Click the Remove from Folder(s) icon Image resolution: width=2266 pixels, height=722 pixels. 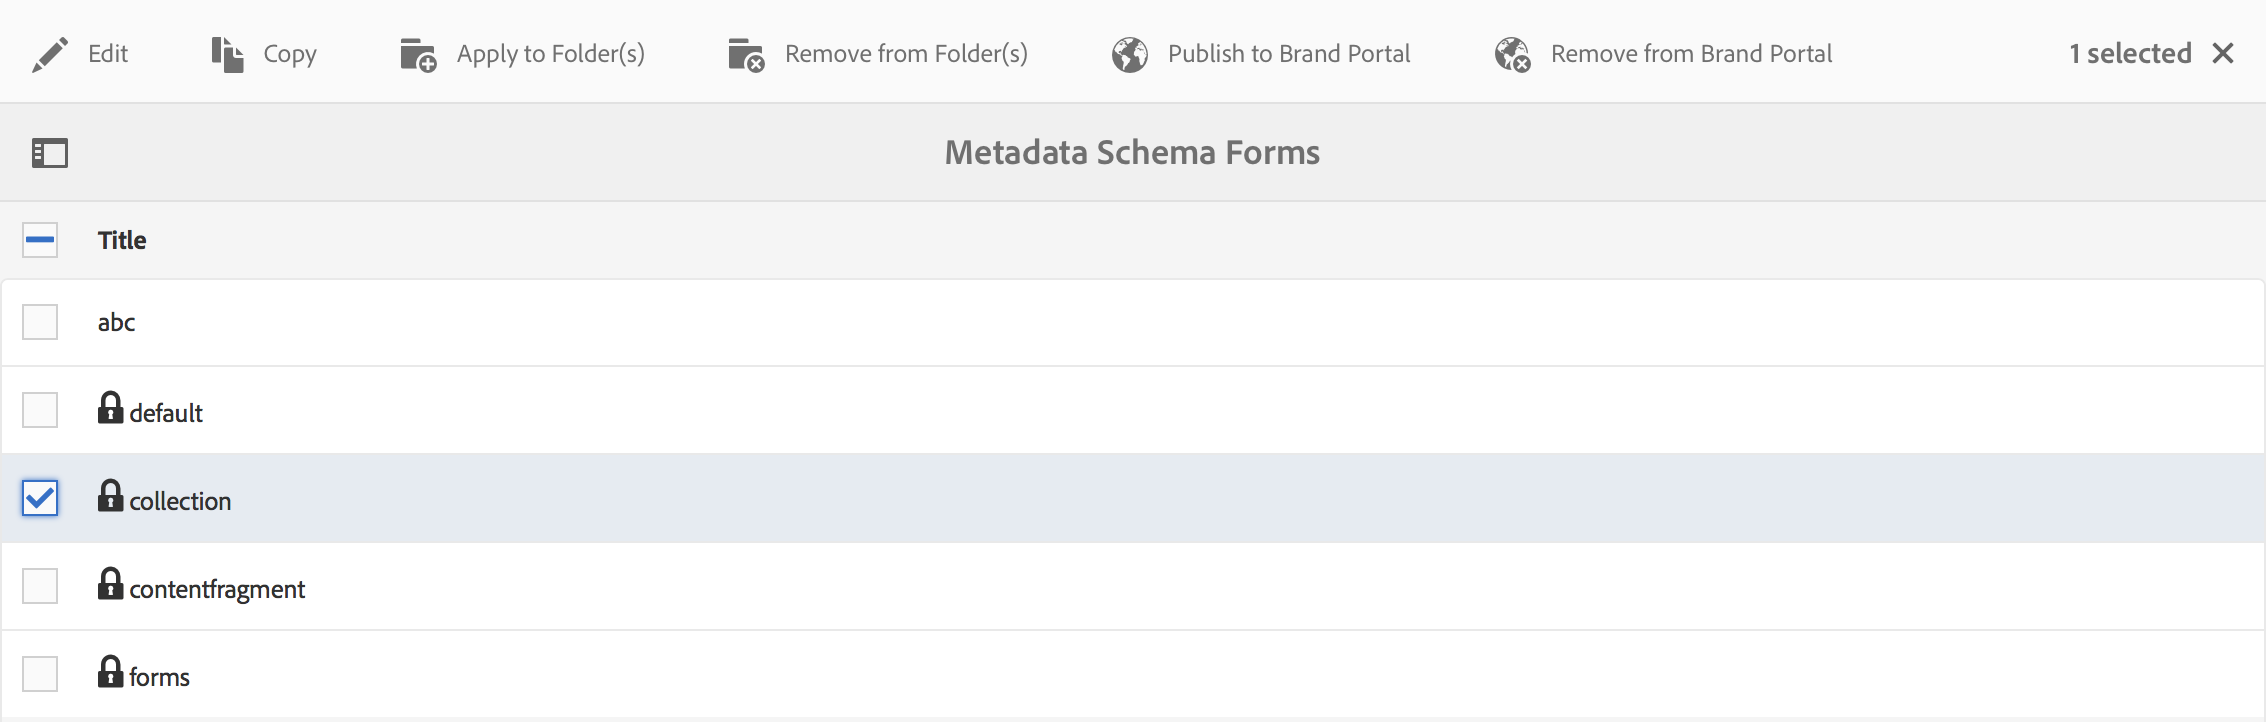click(x=746, y=55)
